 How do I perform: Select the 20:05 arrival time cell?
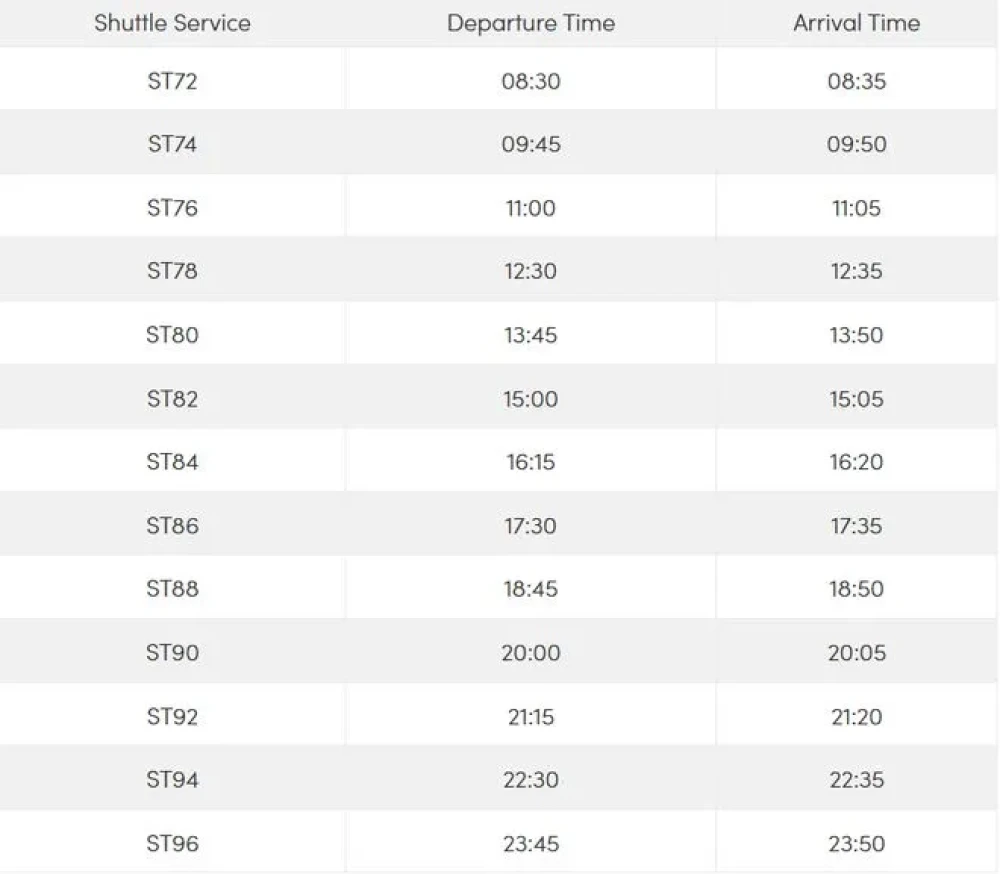tap(856, 653)
